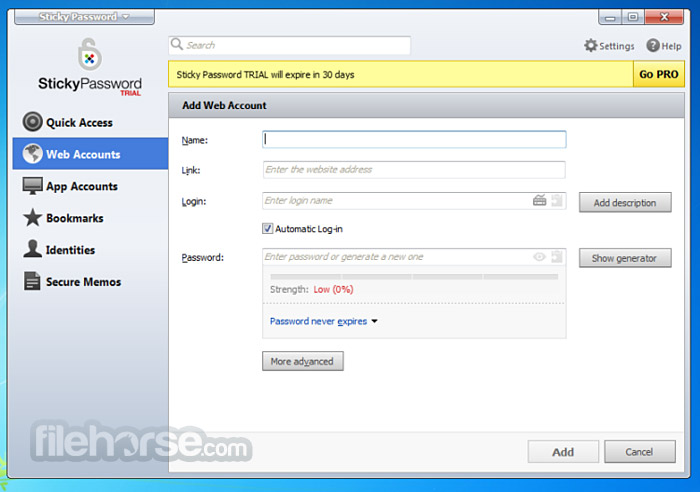This screenshot has height=492, width=700.
Task: Click copy icon in Login field
Action: point(557,200)
